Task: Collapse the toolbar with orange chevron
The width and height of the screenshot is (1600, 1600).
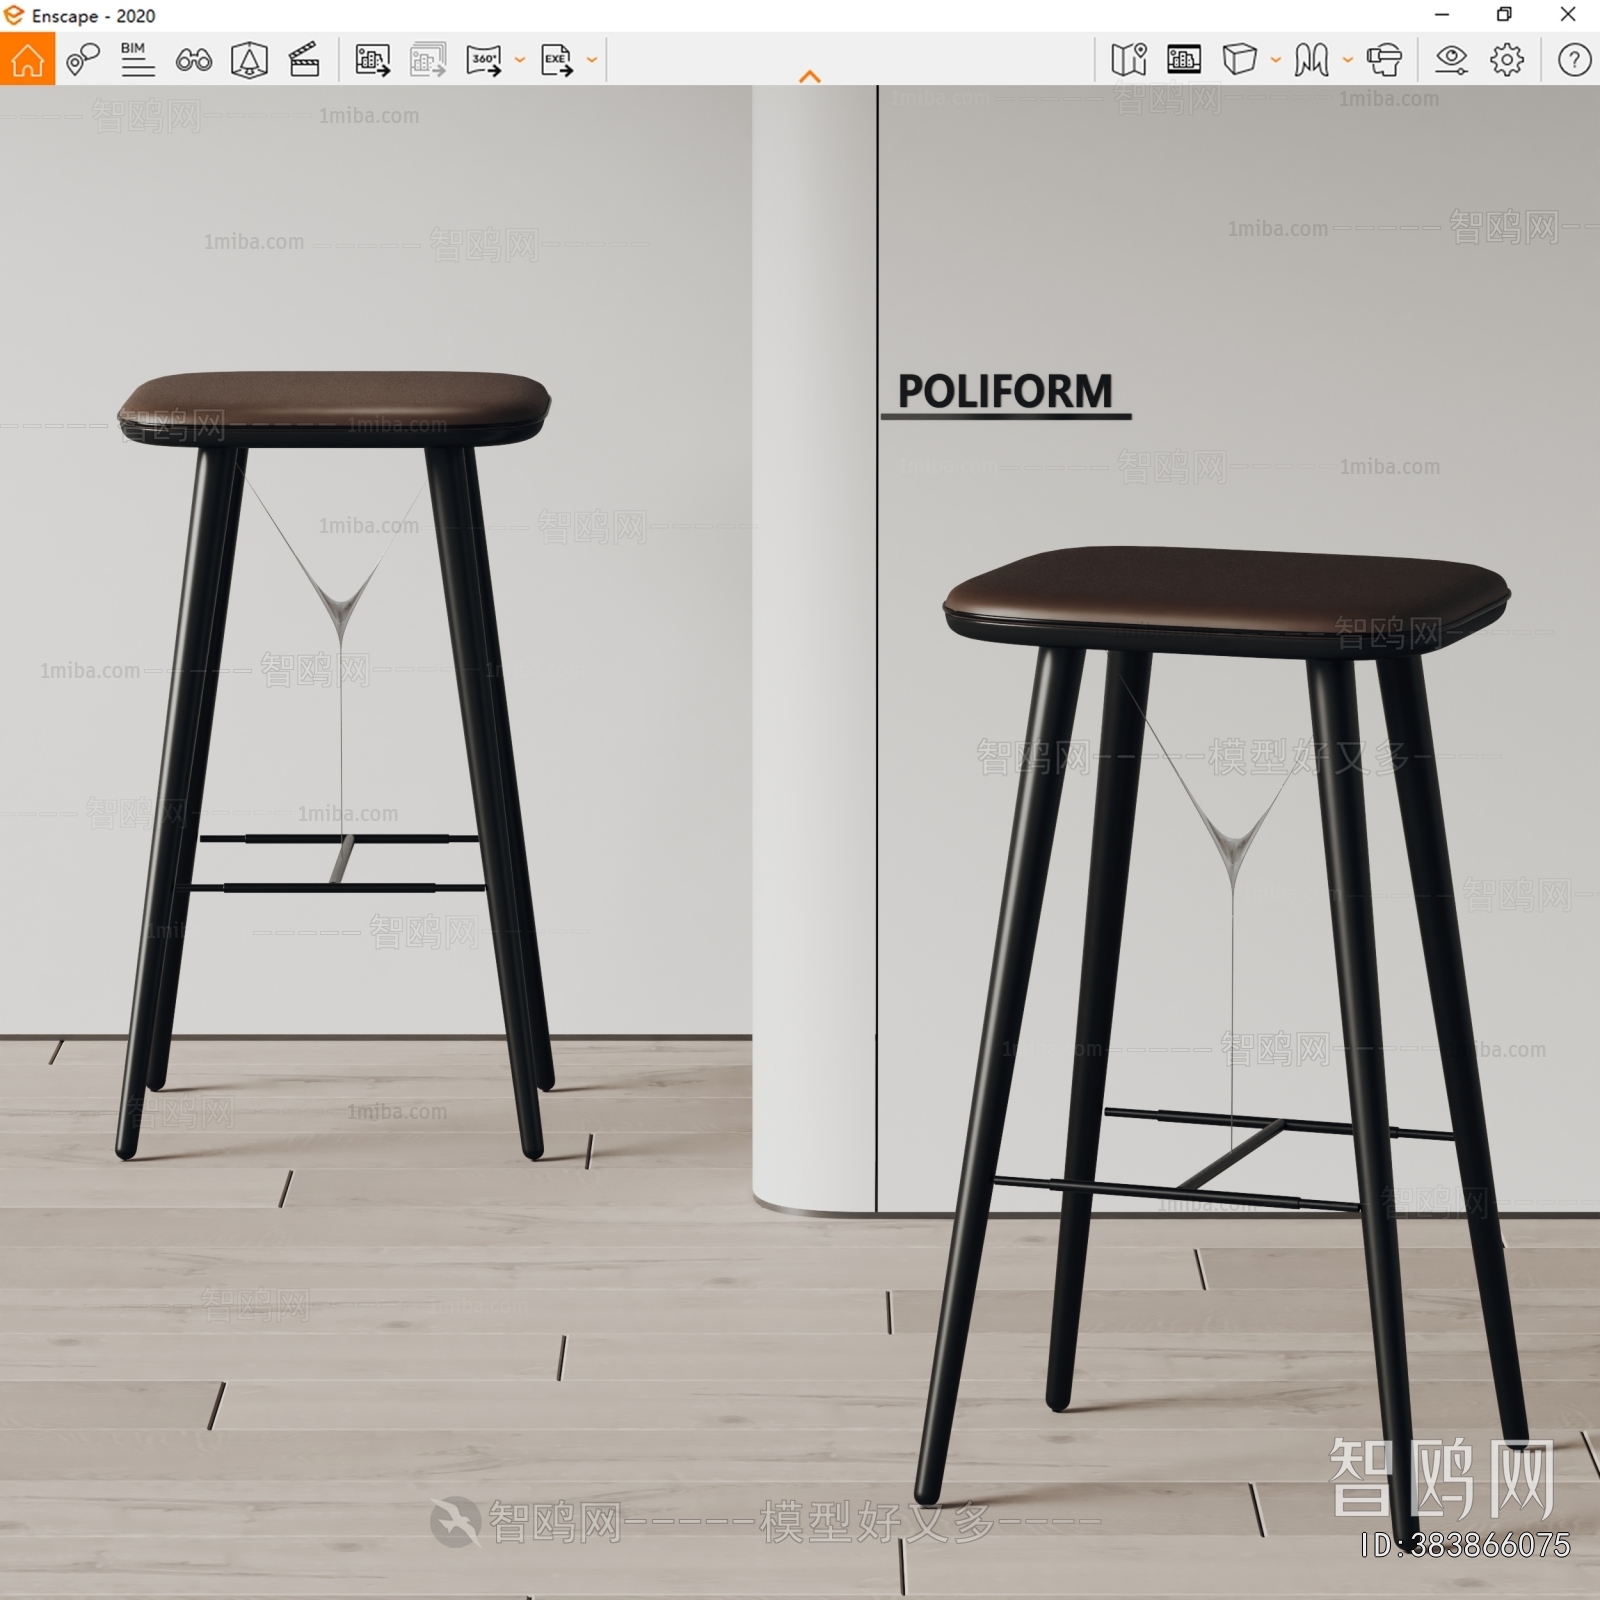Action: [x=810, y=76]
